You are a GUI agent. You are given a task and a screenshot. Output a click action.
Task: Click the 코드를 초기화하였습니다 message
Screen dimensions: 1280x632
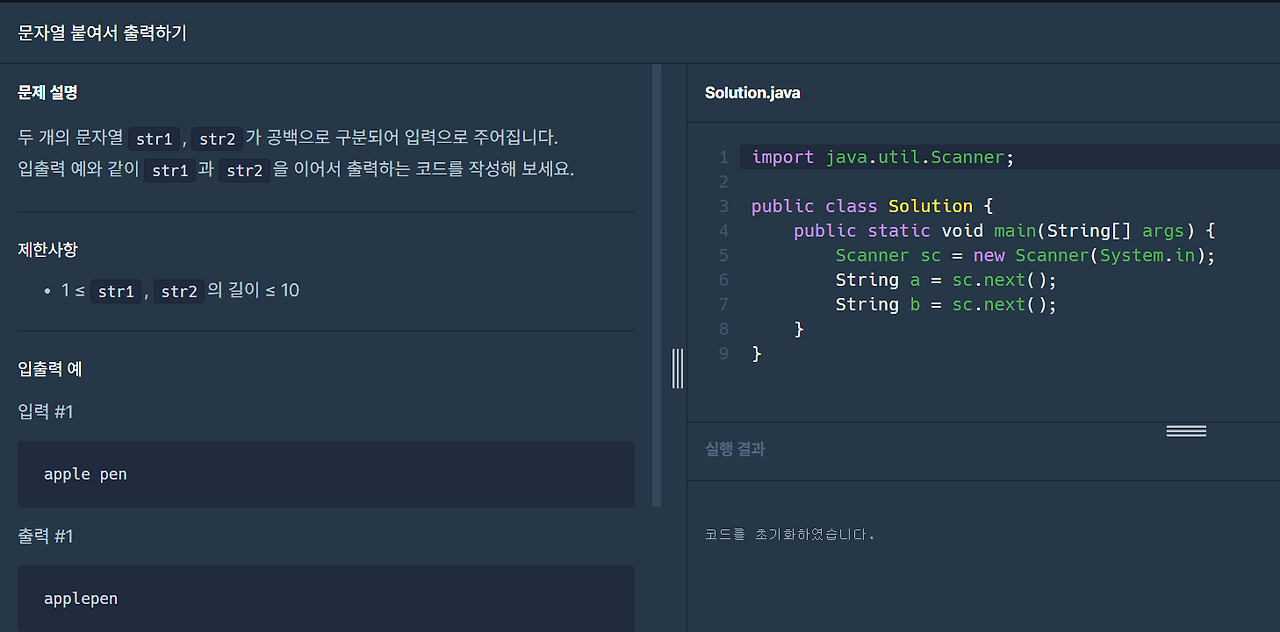[786, 534]
